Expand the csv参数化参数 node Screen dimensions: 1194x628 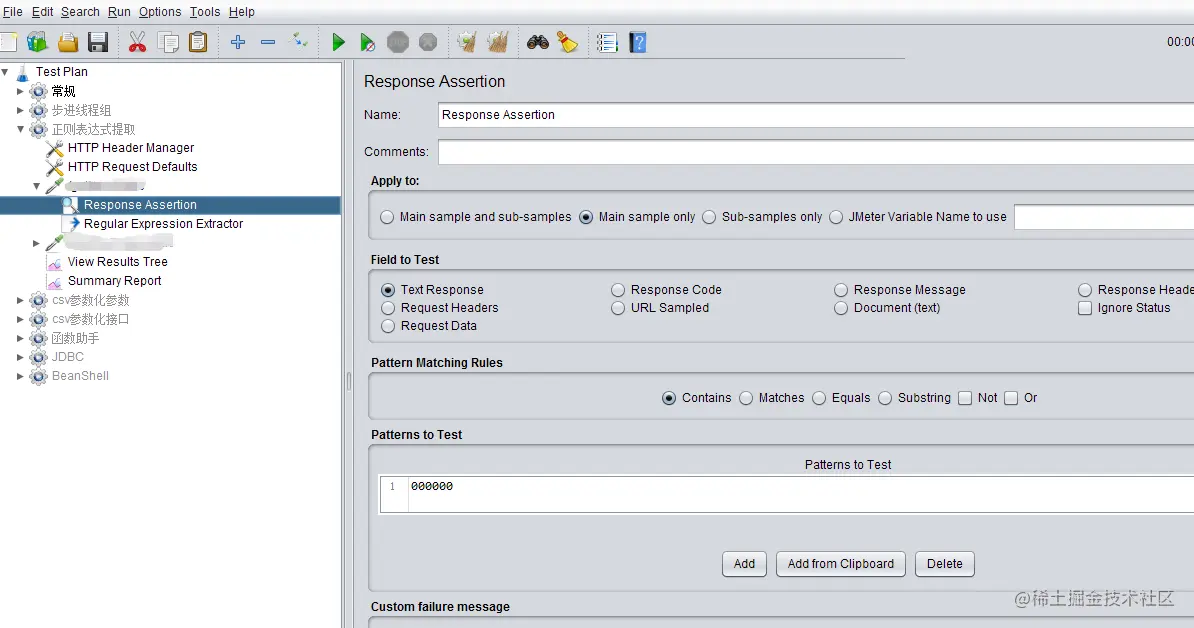pyautogui.click(x=20, y=301)
